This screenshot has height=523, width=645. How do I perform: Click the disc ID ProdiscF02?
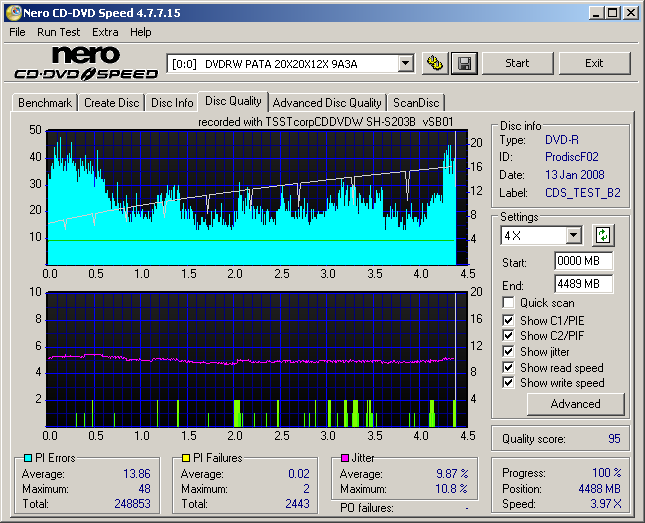tap(572, 157)
